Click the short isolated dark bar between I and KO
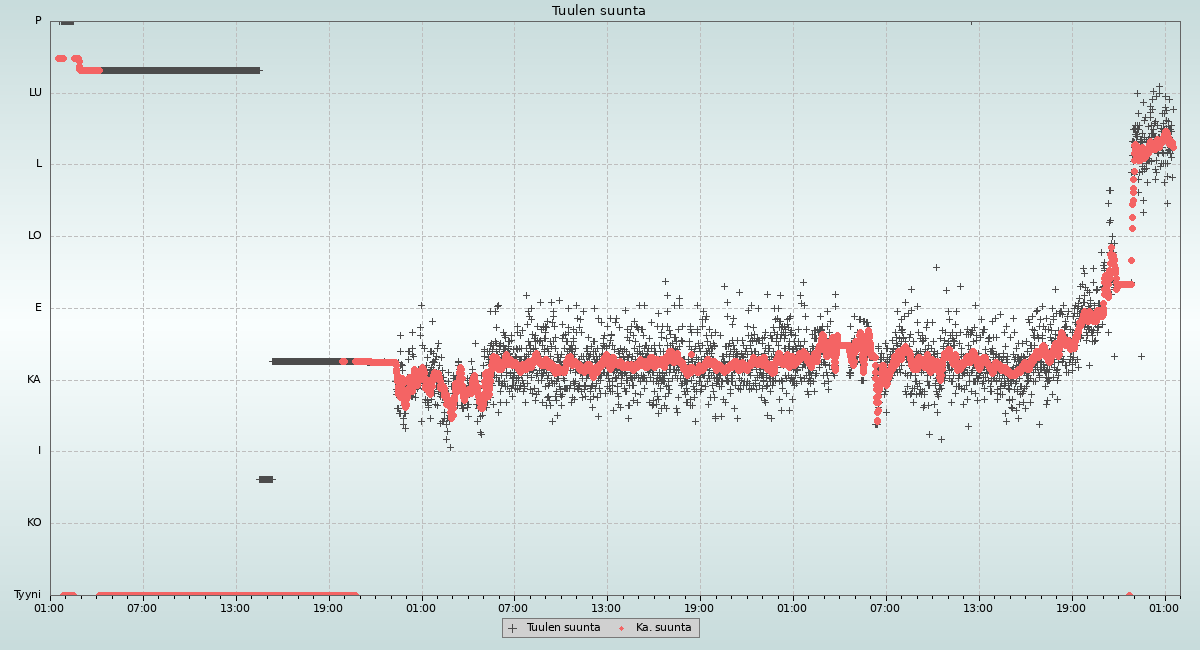 (x=265, y=480)
